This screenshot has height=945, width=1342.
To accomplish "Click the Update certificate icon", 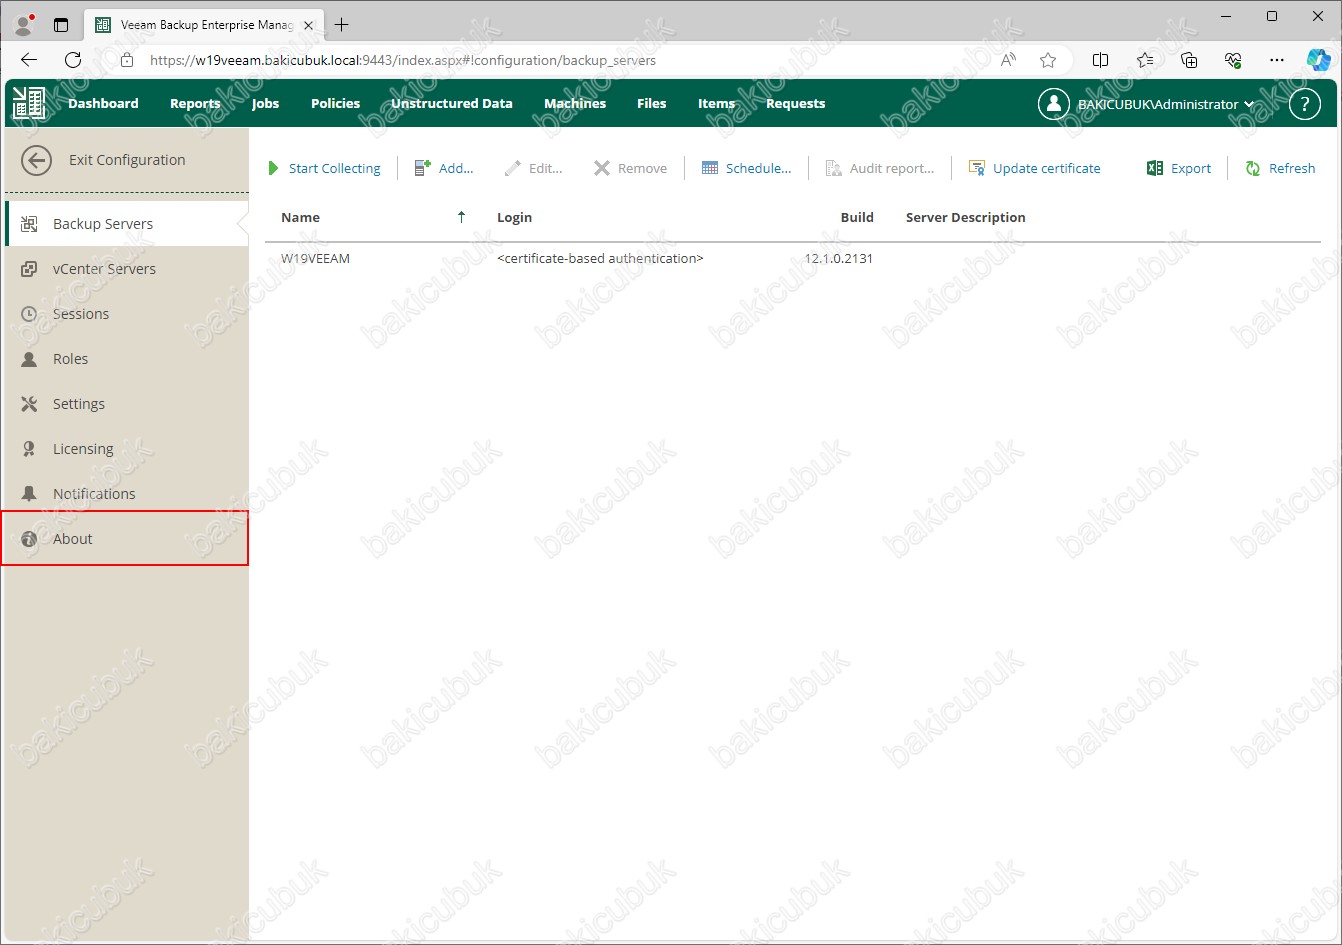I will pyautogui.click(x=977, y=169).
